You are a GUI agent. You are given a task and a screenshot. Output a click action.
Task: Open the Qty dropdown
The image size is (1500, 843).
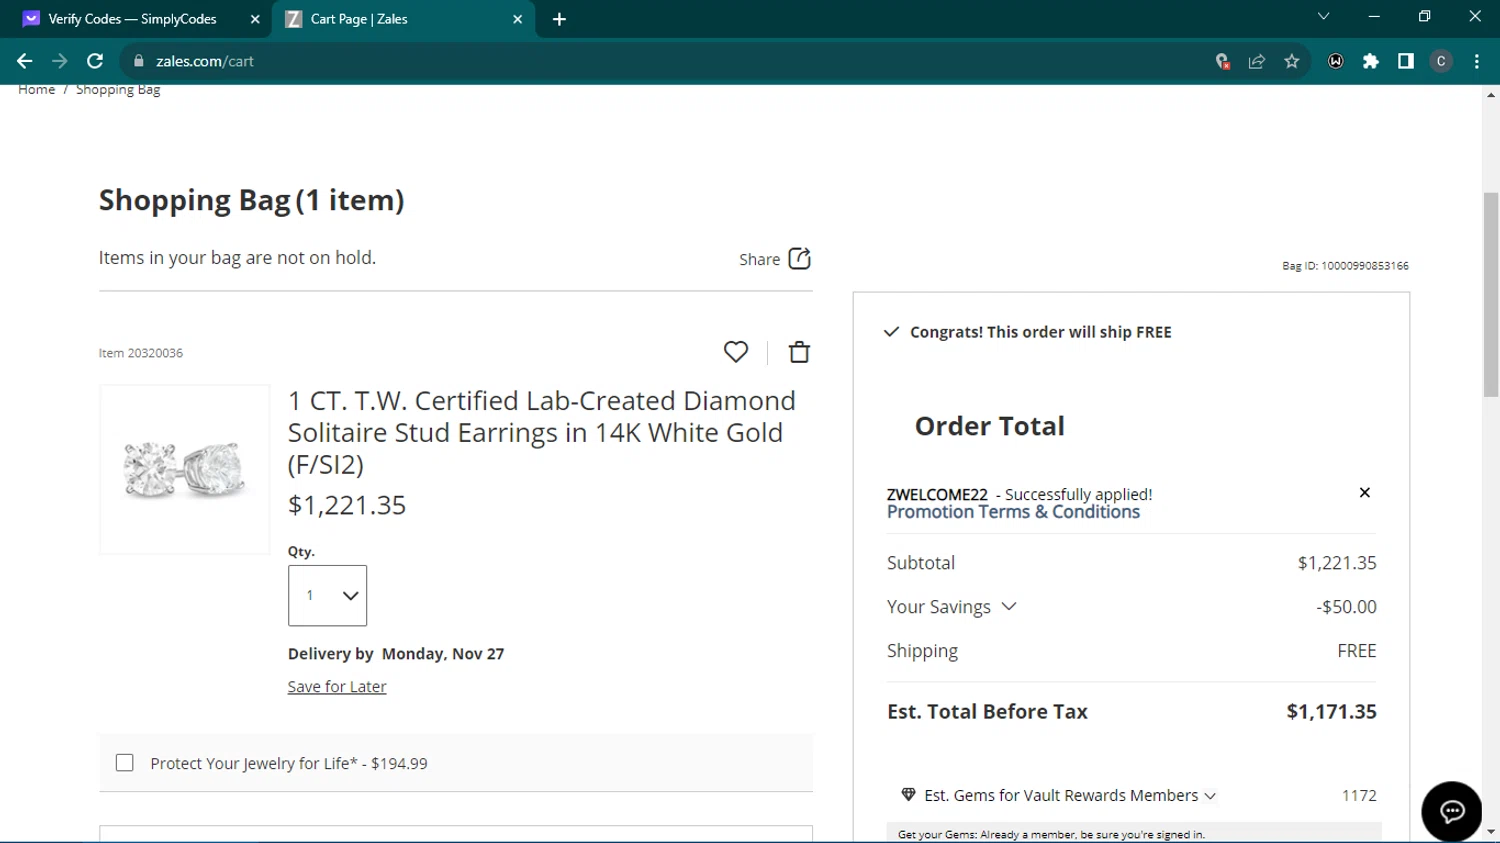click(x=327, y=596)
